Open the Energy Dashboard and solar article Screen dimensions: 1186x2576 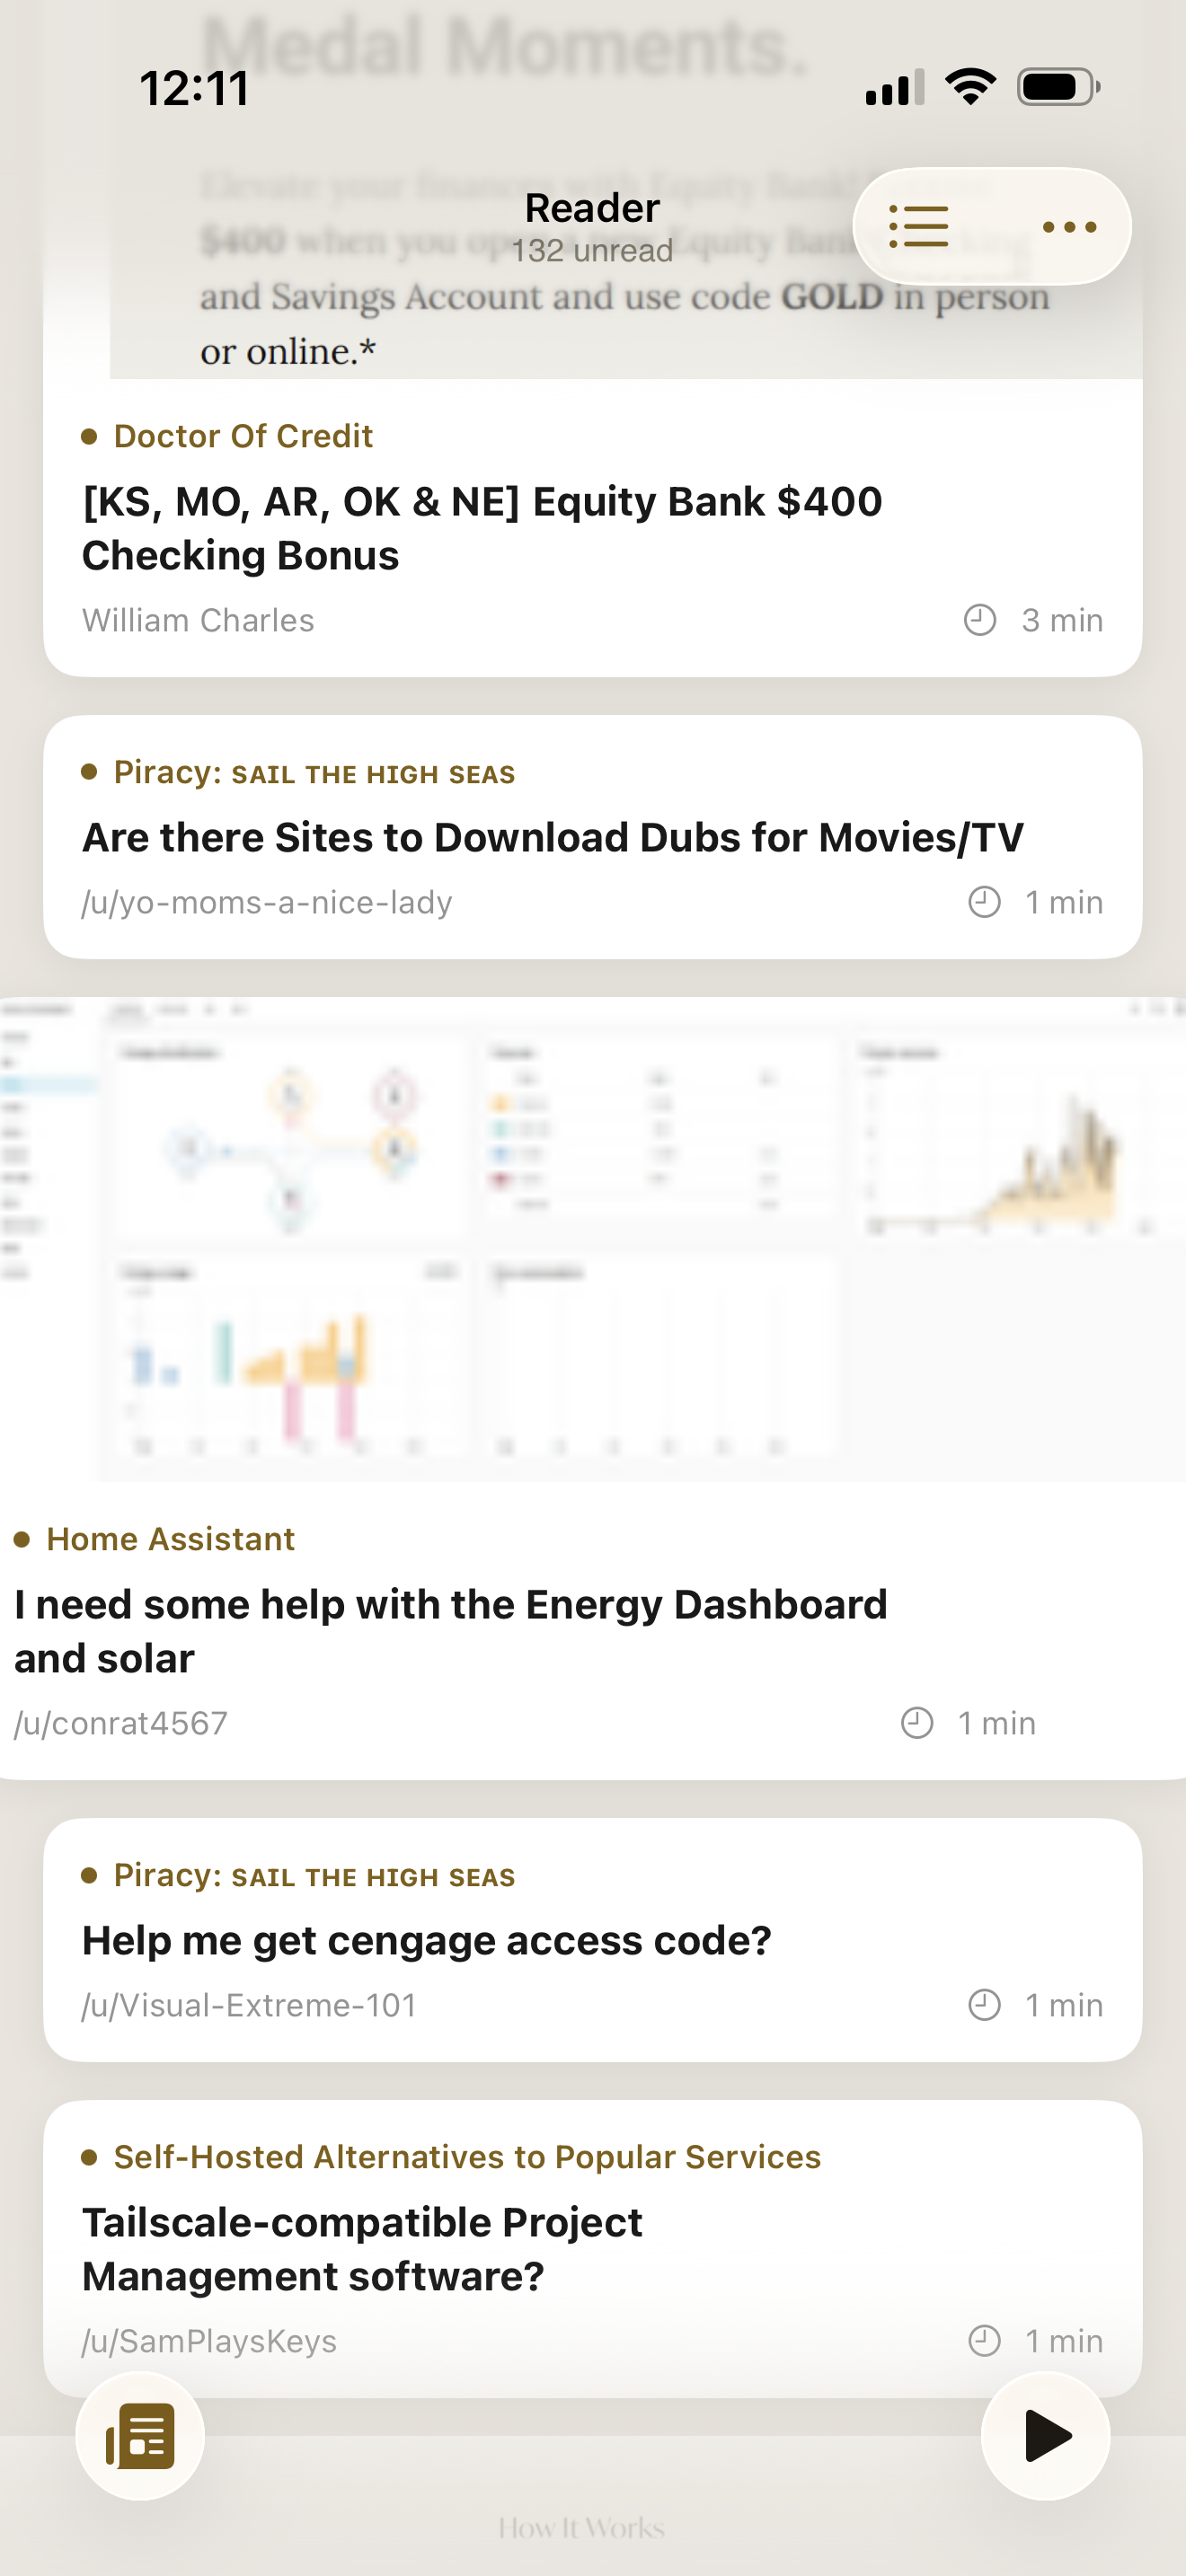(450, 1631)
